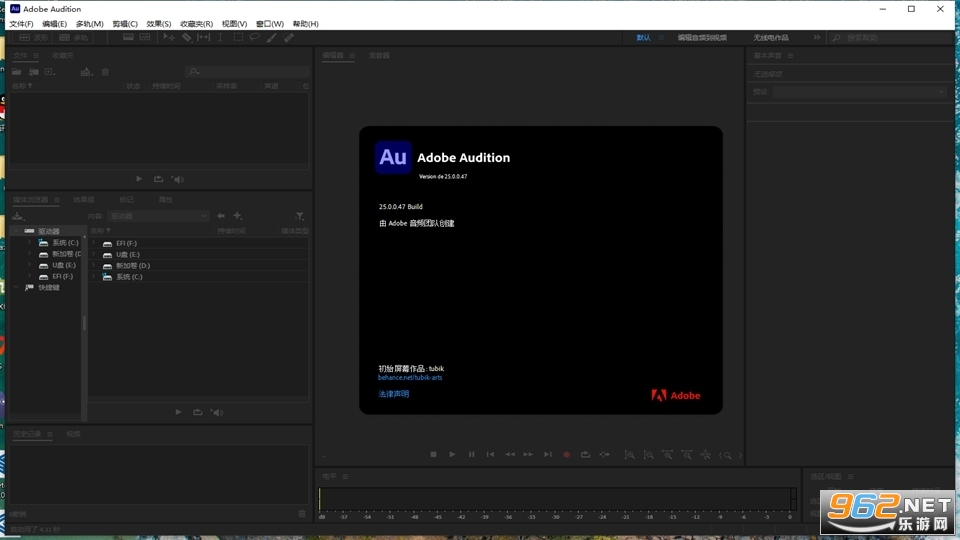Click trash icon in Files panel toolbar
Screen dimensions: 960x540
pos(105,72)
